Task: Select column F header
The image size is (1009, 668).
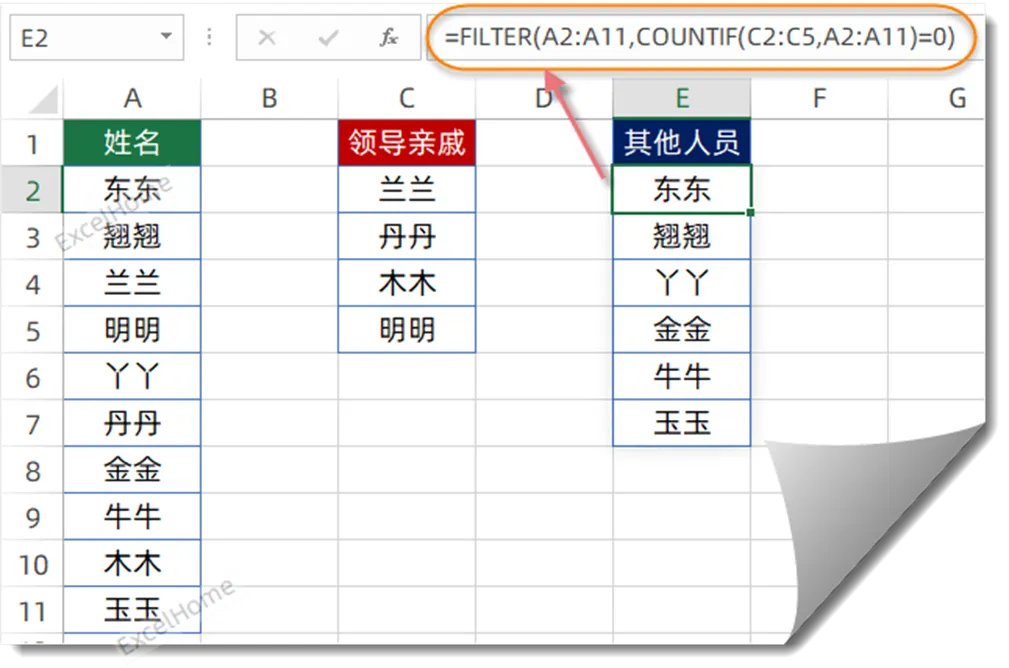Action: point(819,98)
